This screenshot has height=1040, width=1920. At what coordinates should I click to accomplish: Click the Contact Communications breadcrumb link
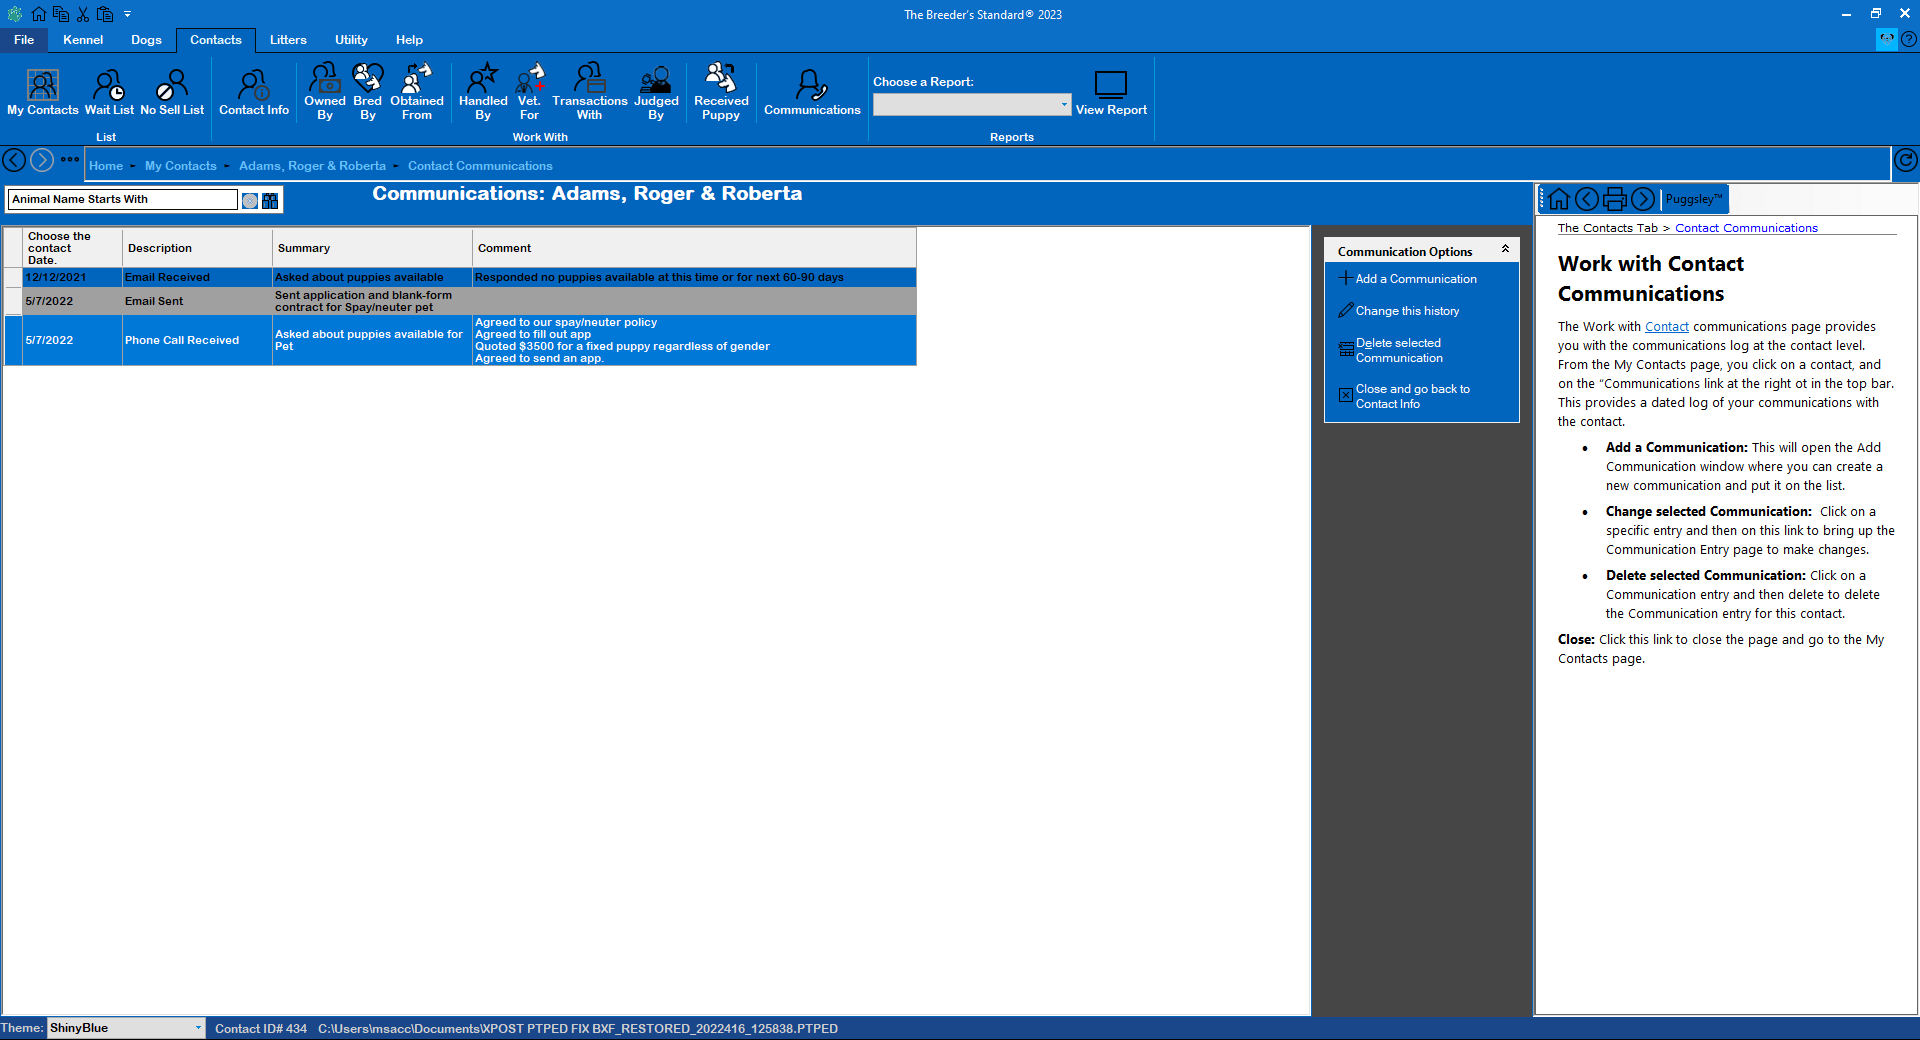coord(480,165)
